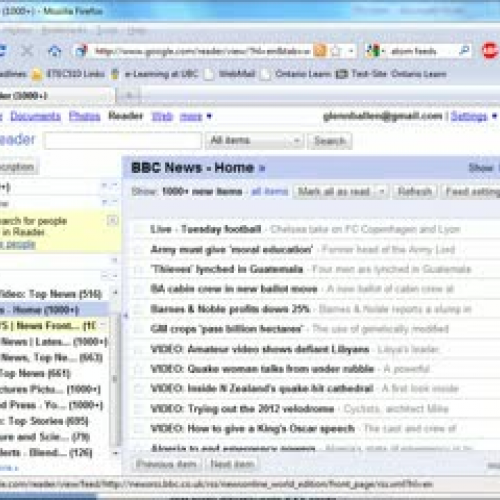The height and width of the screenshot is (500, 500).
Task: Star the 'Thieves lynched in Guatemala' item
Action: coord(138,269)
